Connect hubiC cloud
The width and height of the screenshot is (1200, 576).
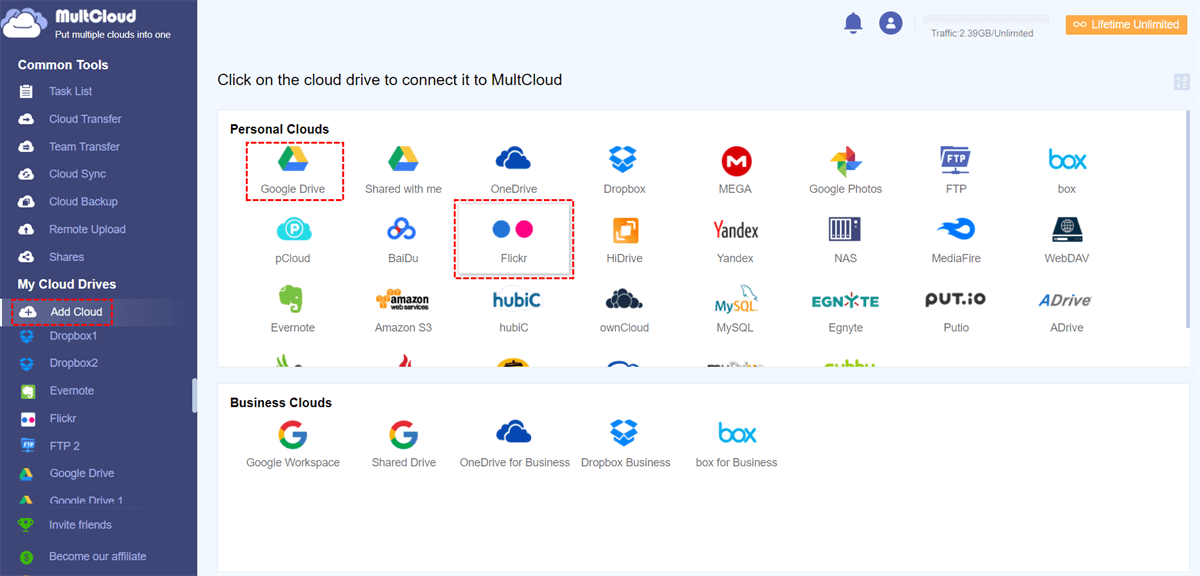coord(513,309)
